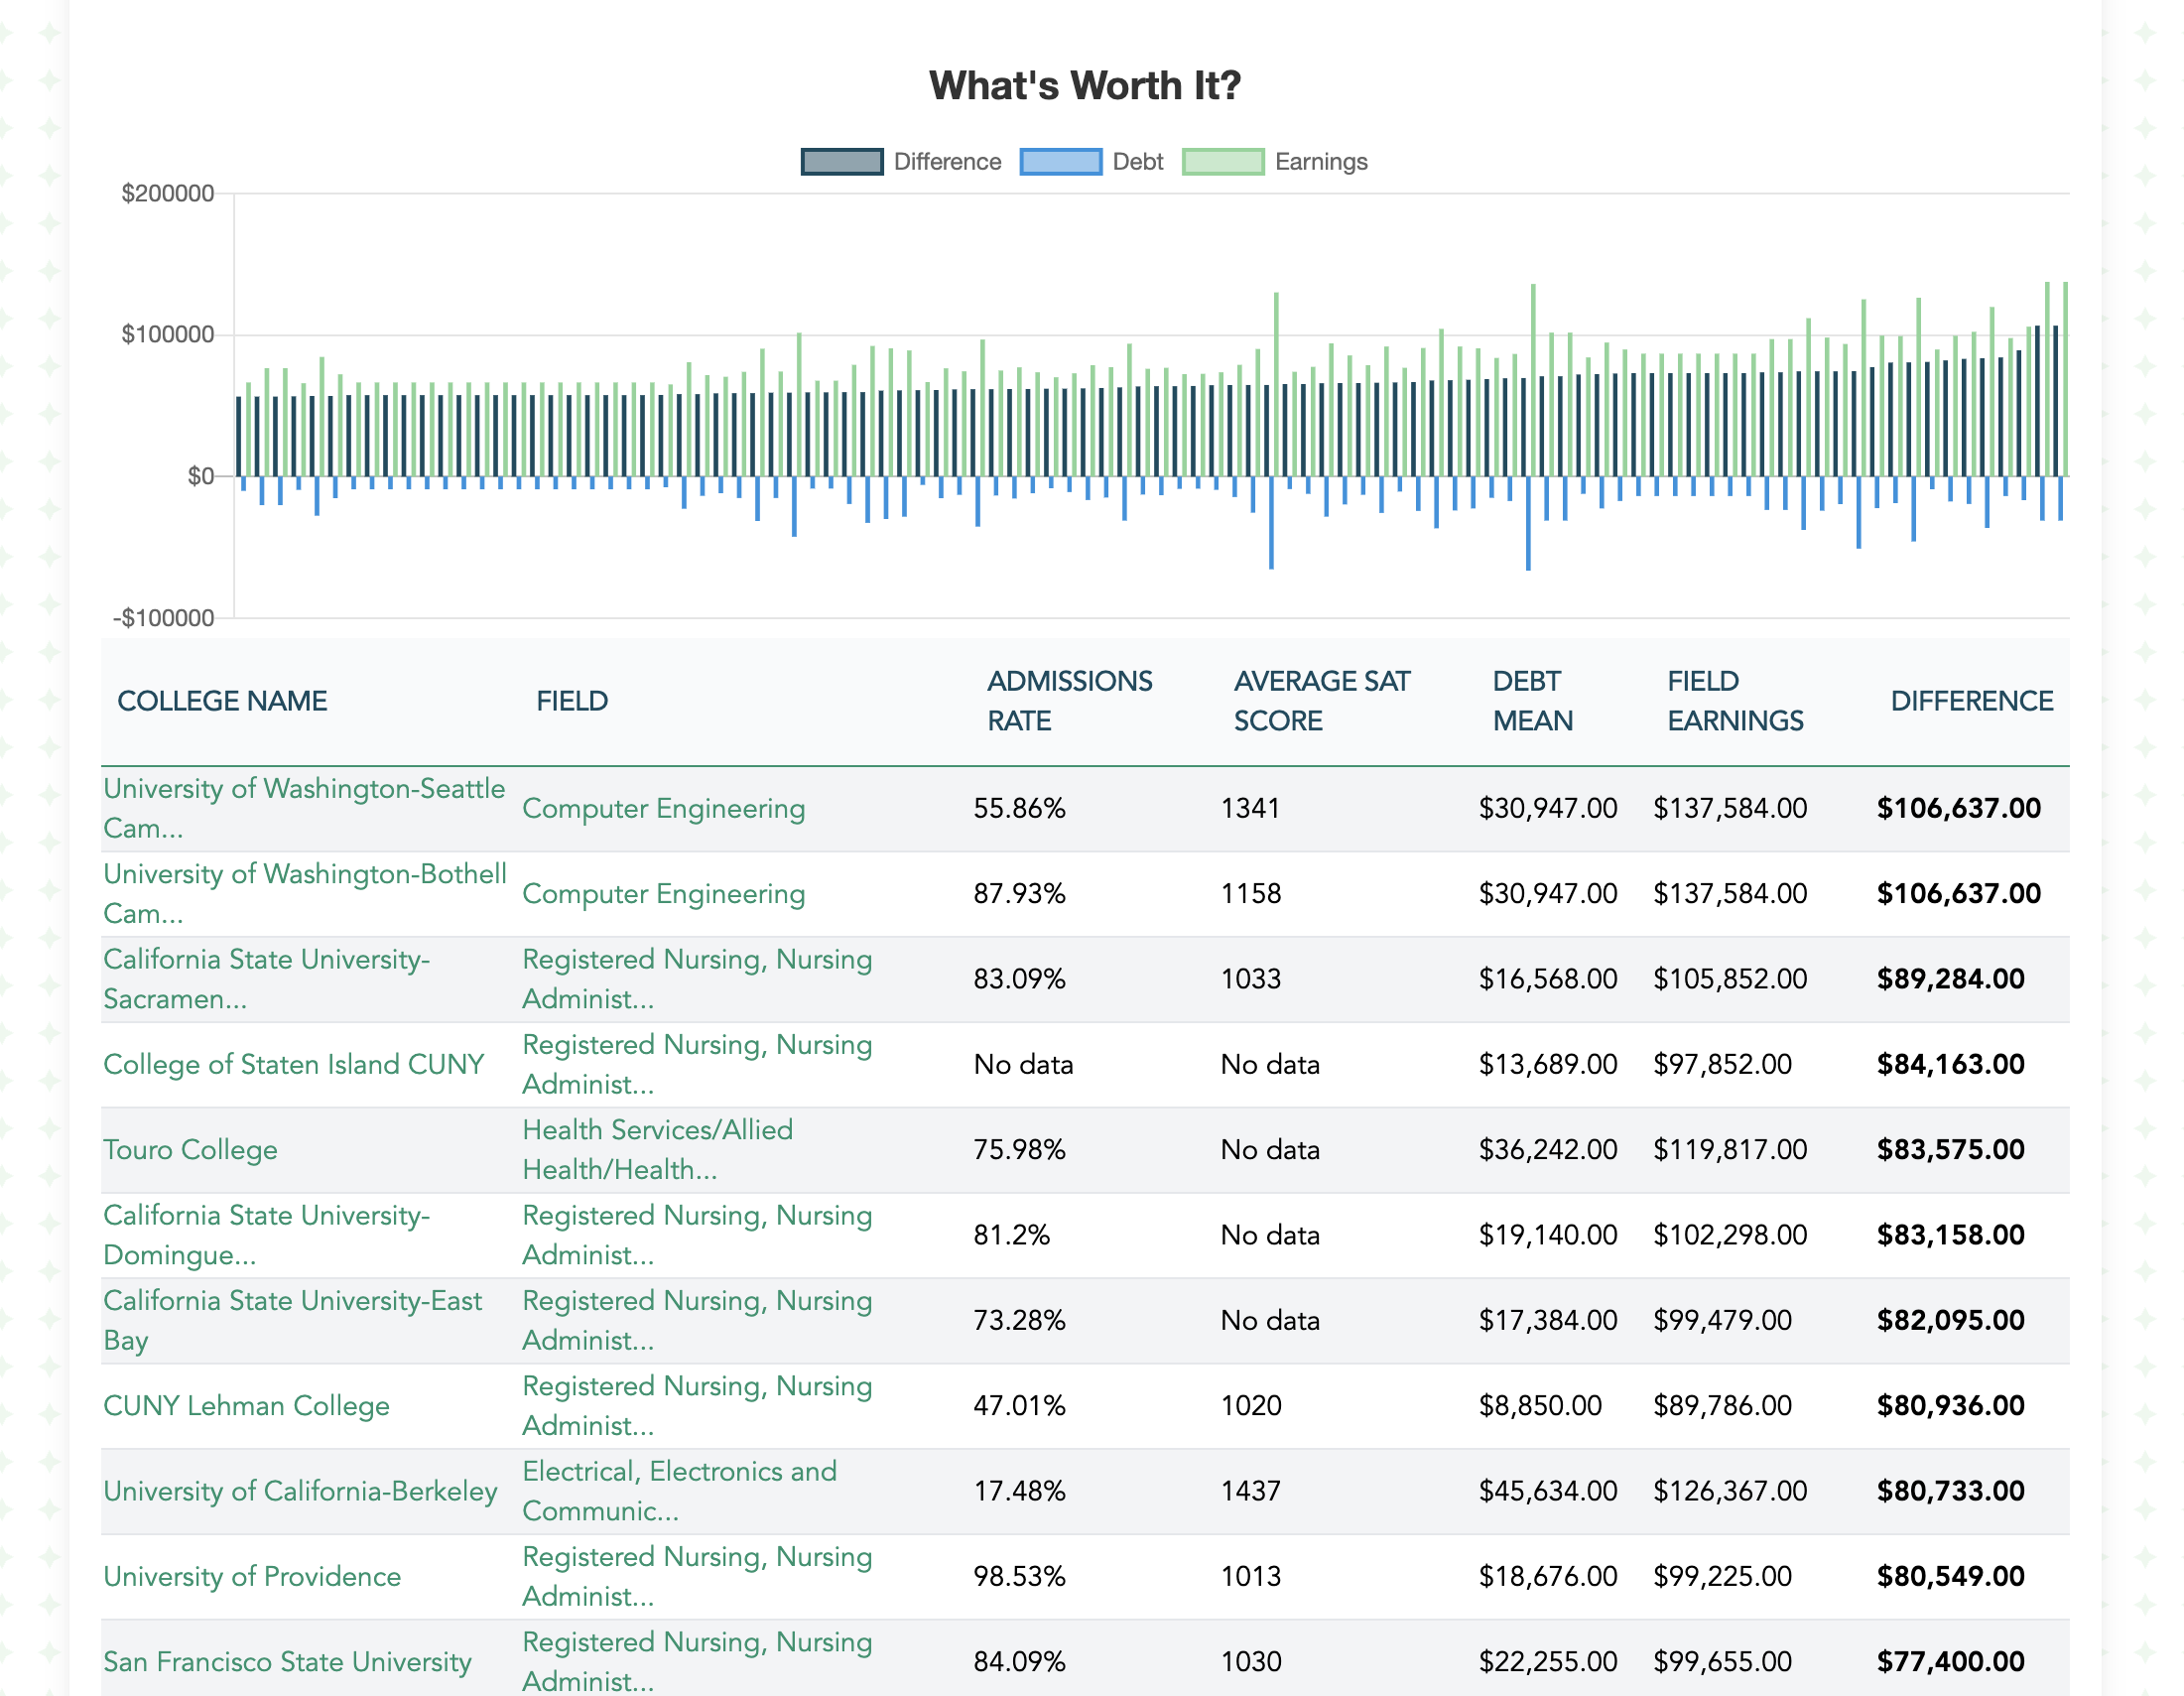This screenshot has height=1696, width=2184.
Task: Open California State University-East Bay link
Action: click(292, 1320)
